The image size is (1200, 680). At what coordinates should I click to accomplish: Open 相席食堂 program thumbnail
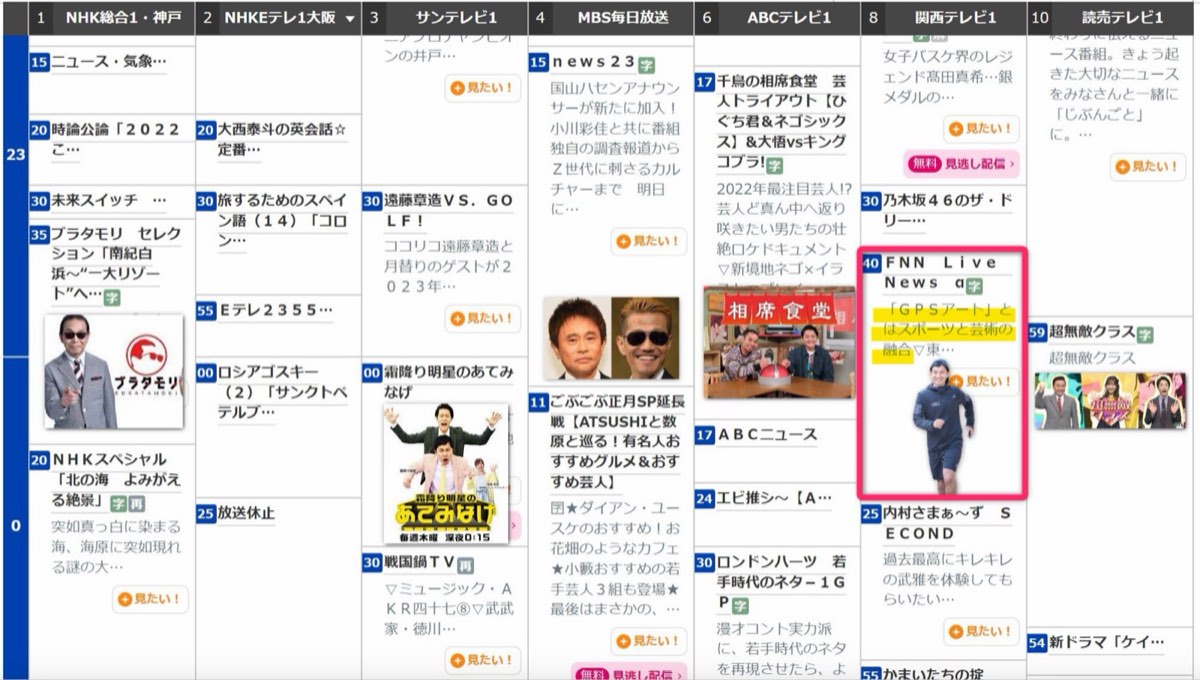point(779,342)
